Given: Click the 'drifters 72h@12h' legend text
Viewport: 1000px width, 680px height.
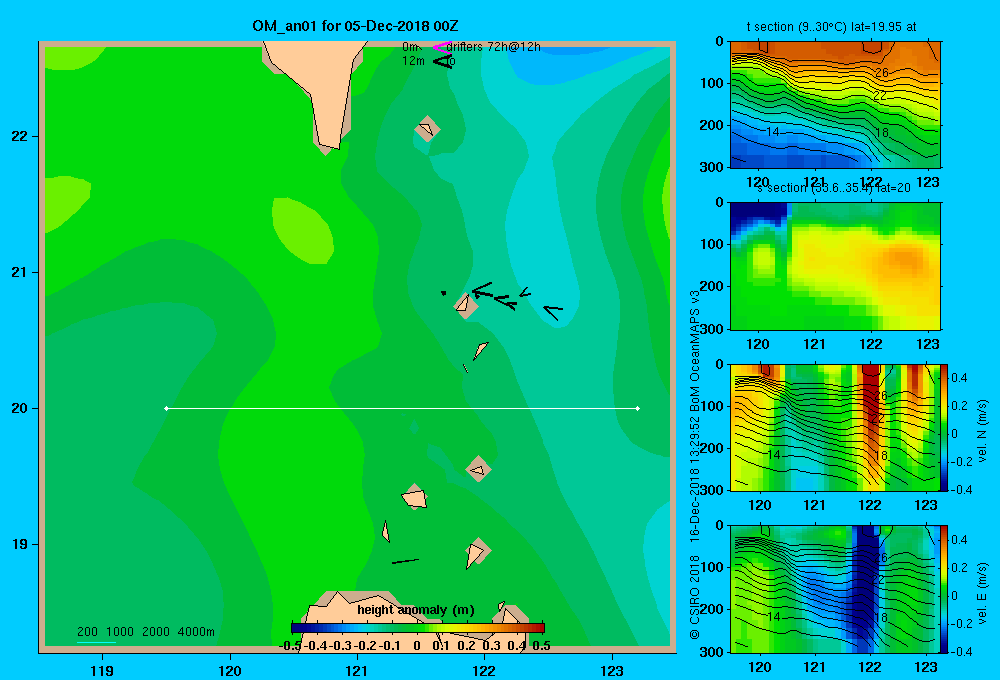Looking at the screenshot, I should click(x=494, y=47).
